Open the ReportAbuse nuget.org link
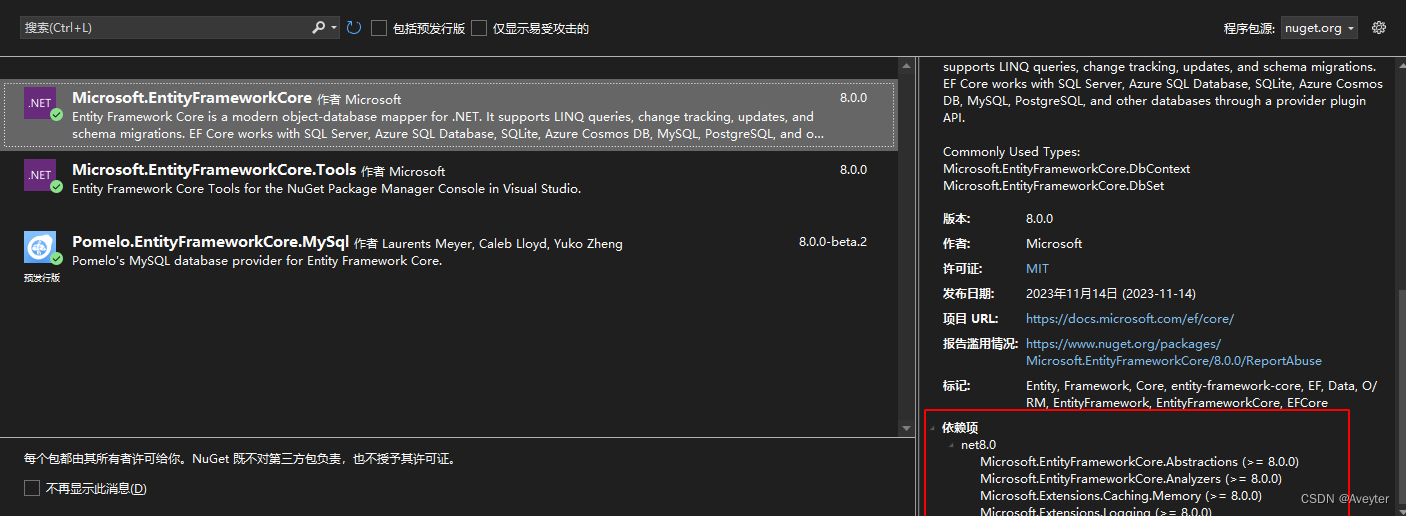The height and width of the screenshot is (516, 1406). (x=1174, y=352)
